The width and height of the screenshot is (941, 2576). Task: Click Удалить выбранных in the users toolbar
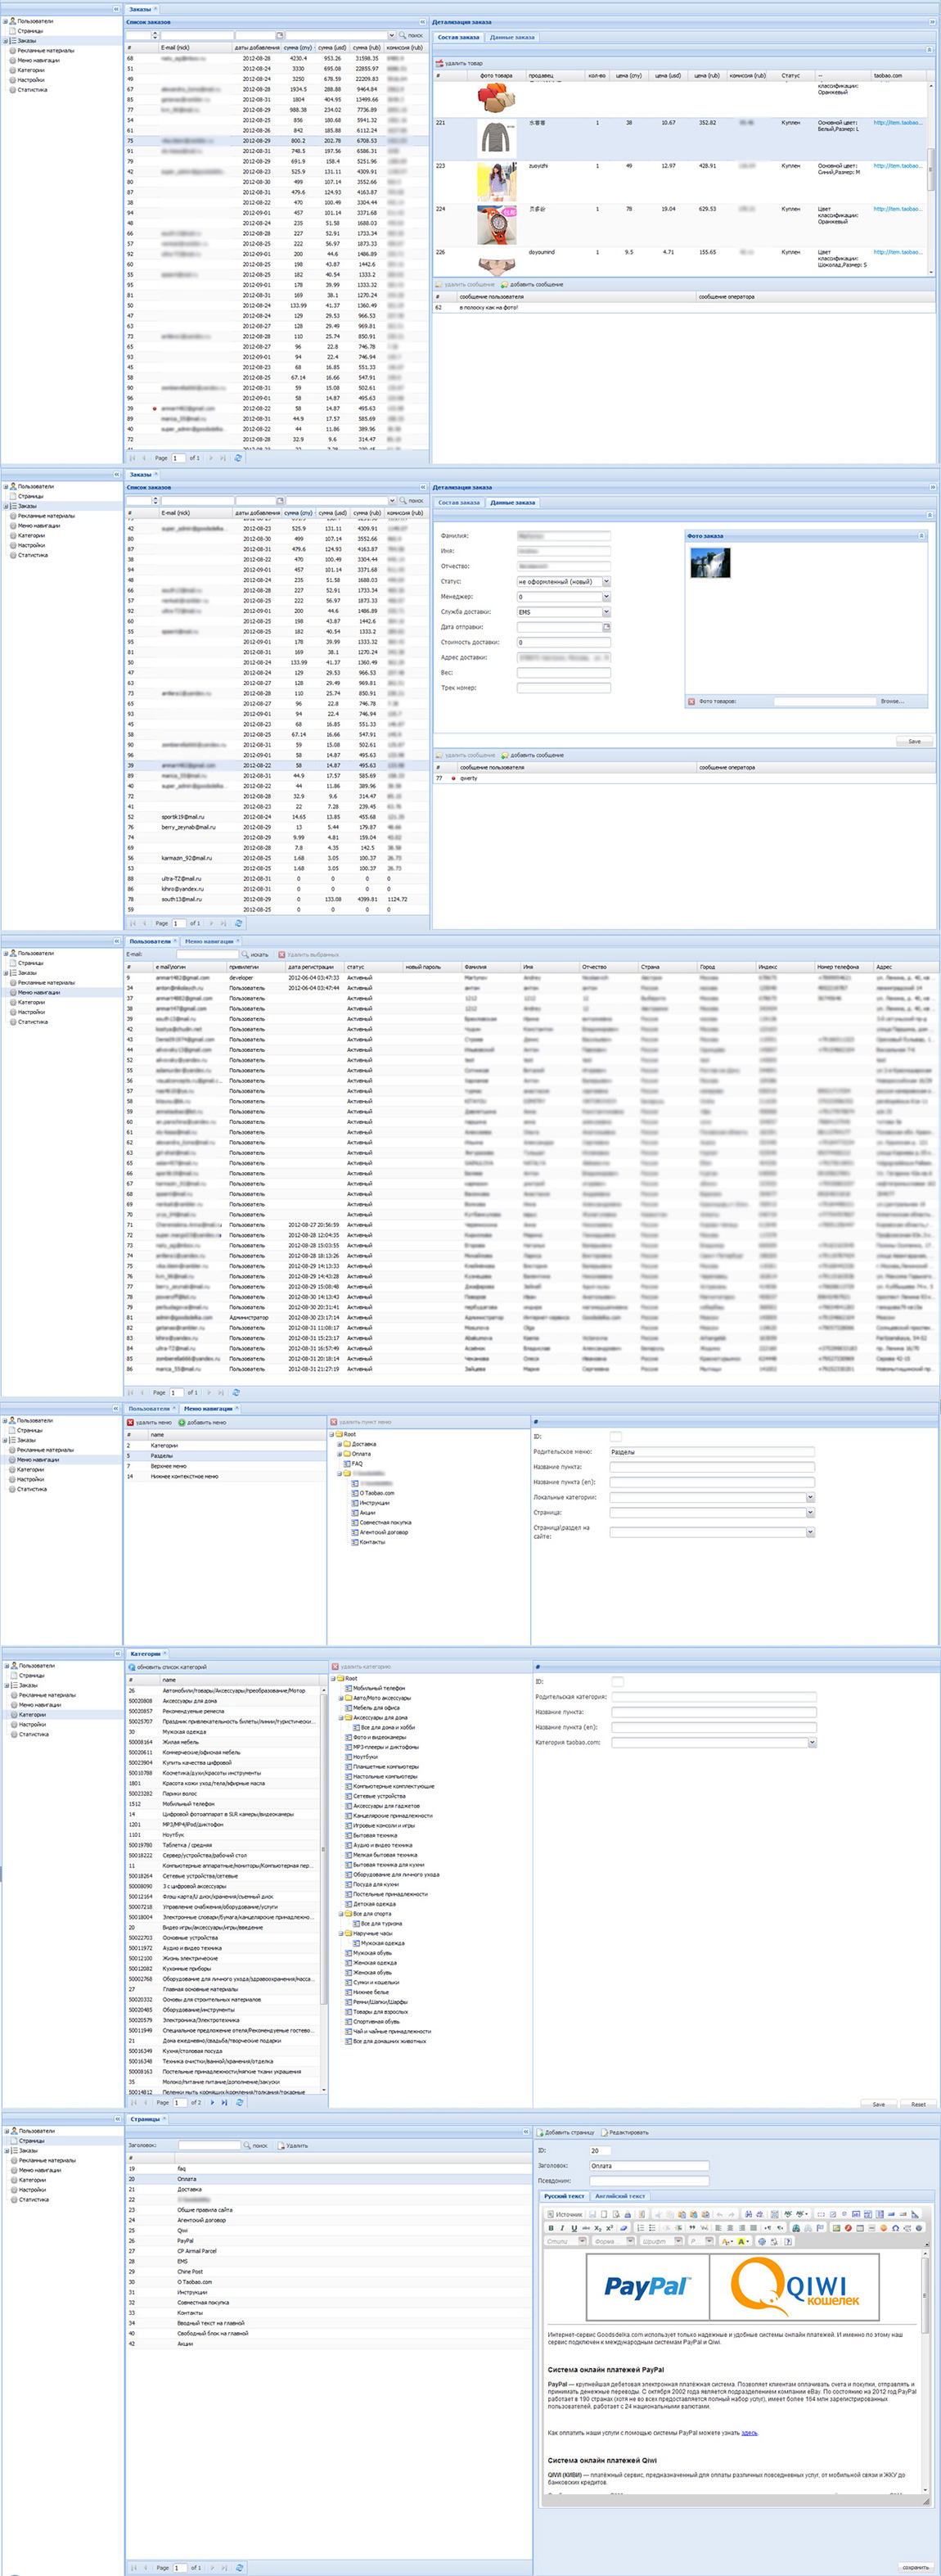pyautogui.click(x=309, y=954)
